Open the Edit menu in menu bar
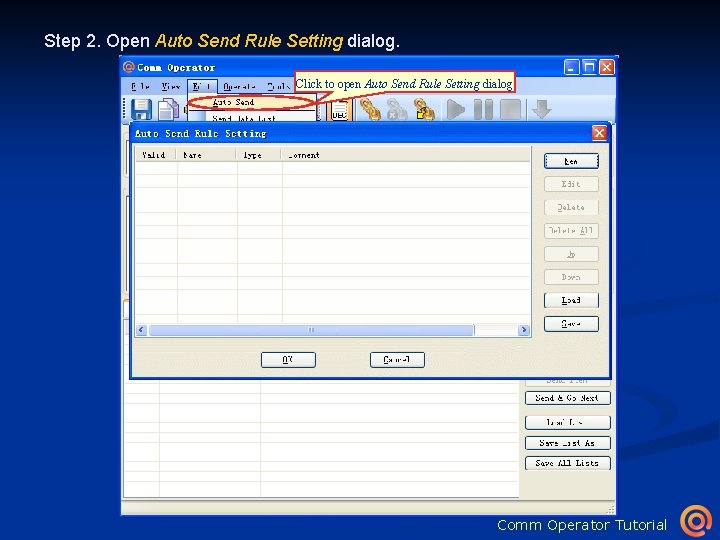Viewport: 720px width, 540px height. (202, 86)
